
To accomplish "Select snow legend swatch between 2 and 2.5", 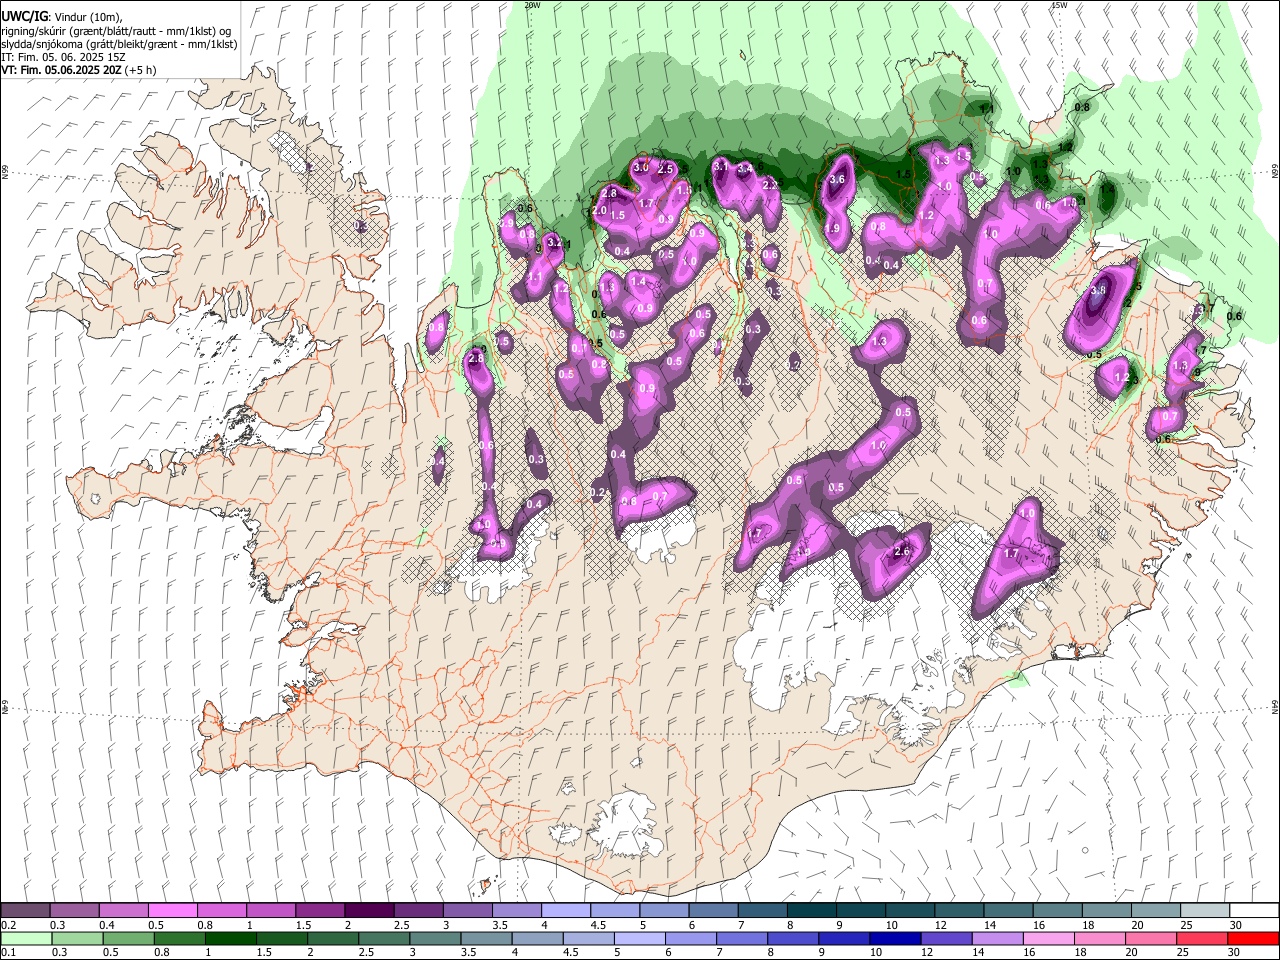I will point(369,910).
